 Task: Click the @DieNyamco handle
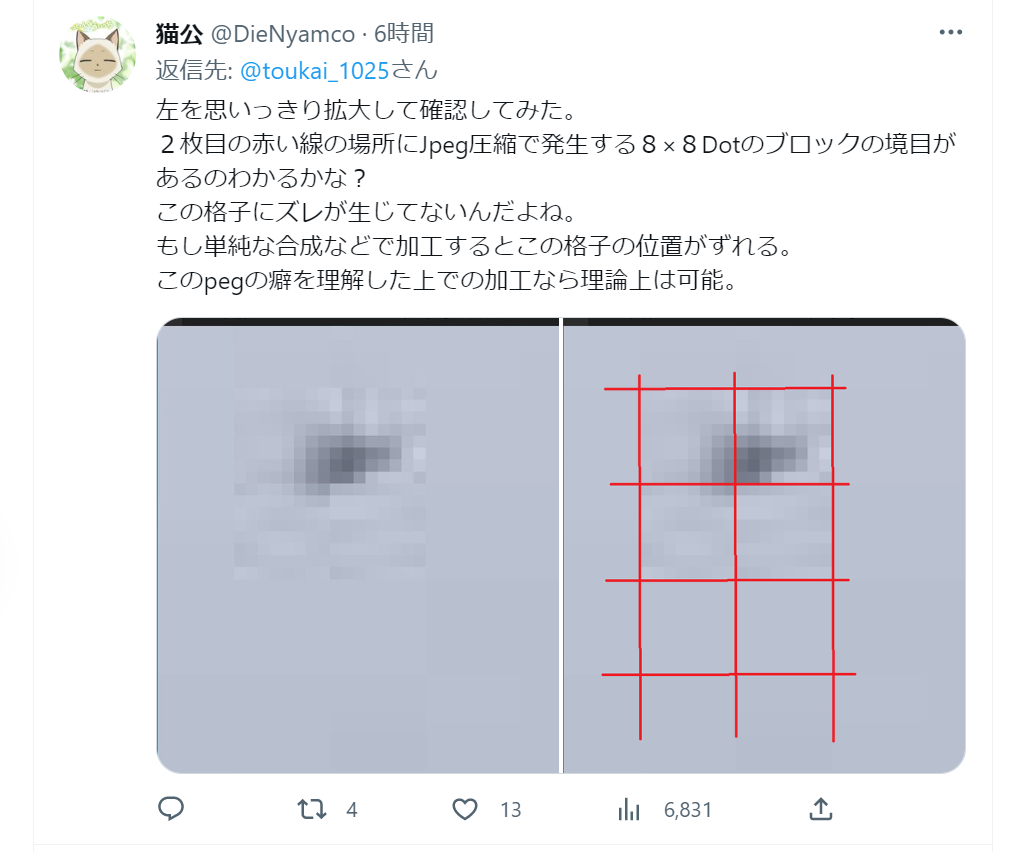point(283,34)
